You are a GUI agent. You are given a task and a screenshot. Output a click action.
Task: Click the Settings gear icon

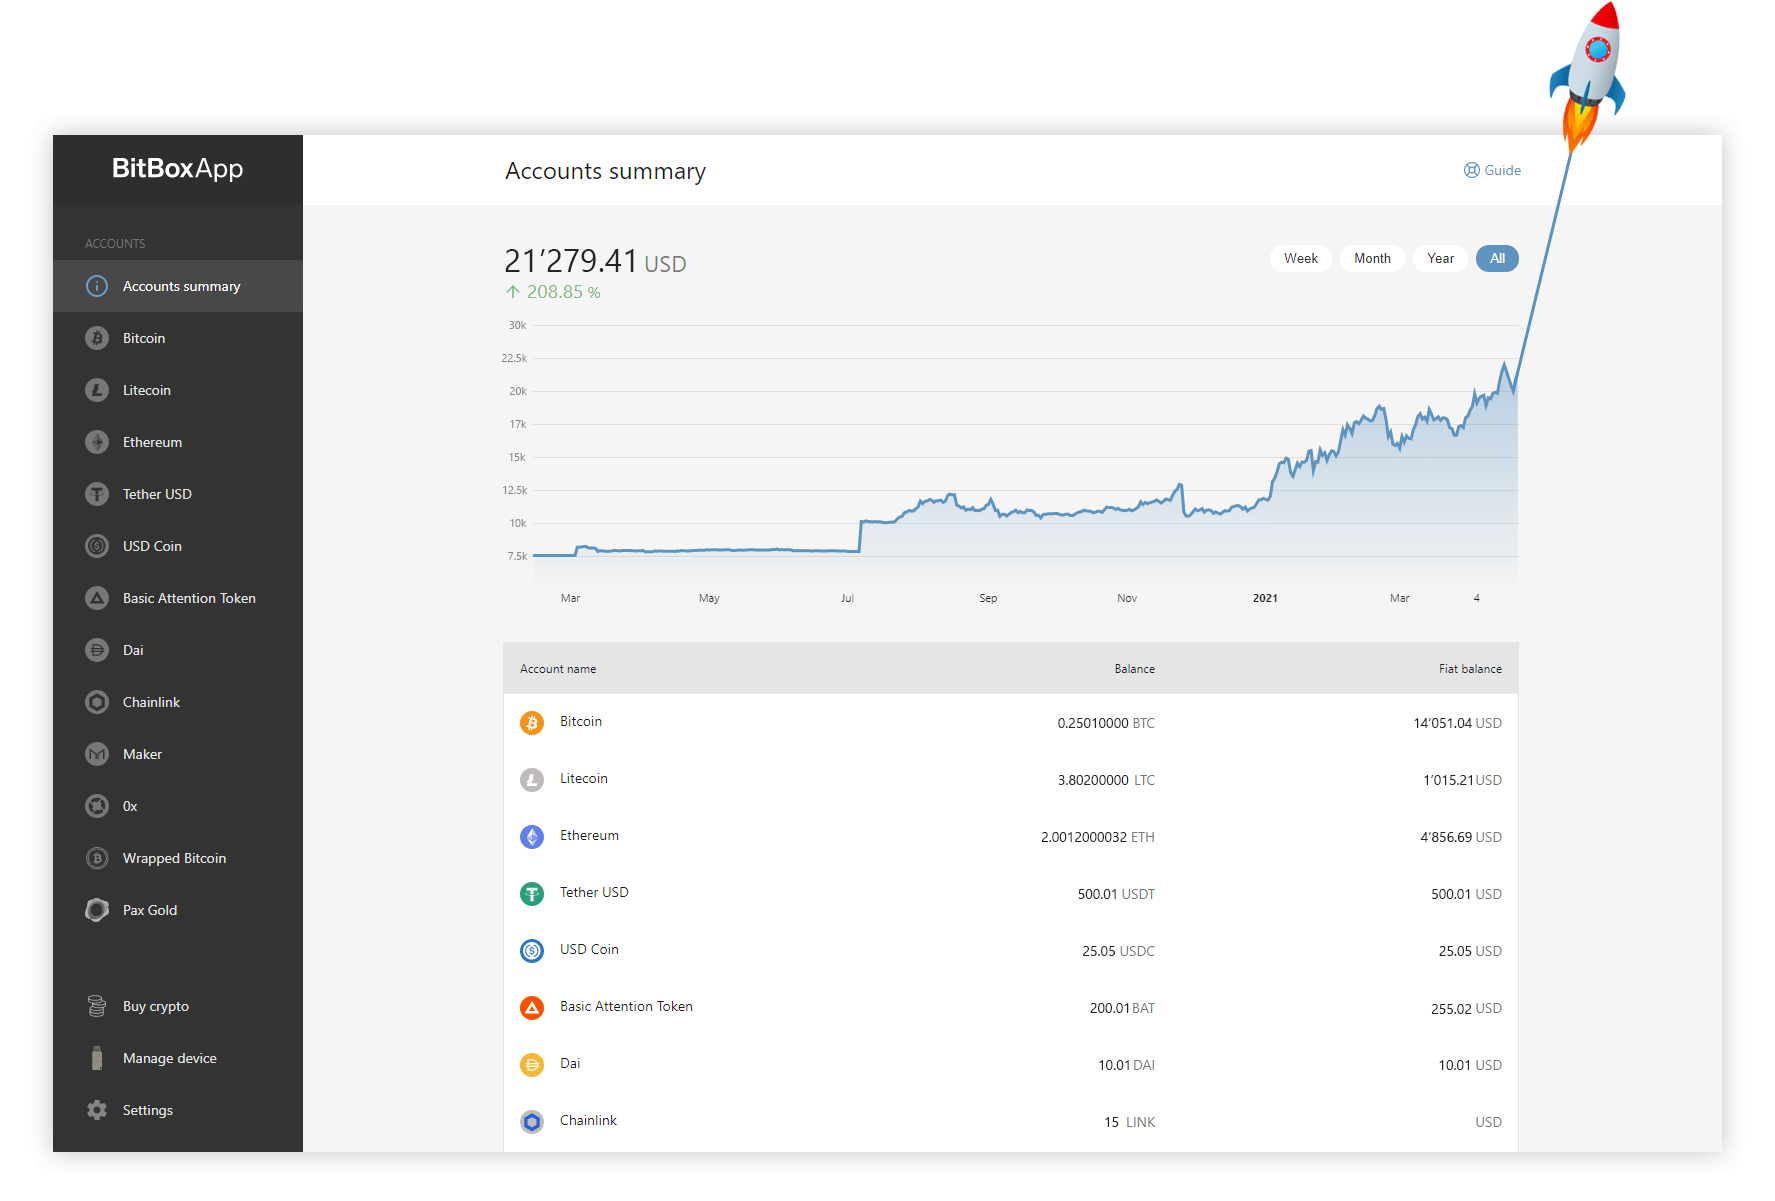97,1110
